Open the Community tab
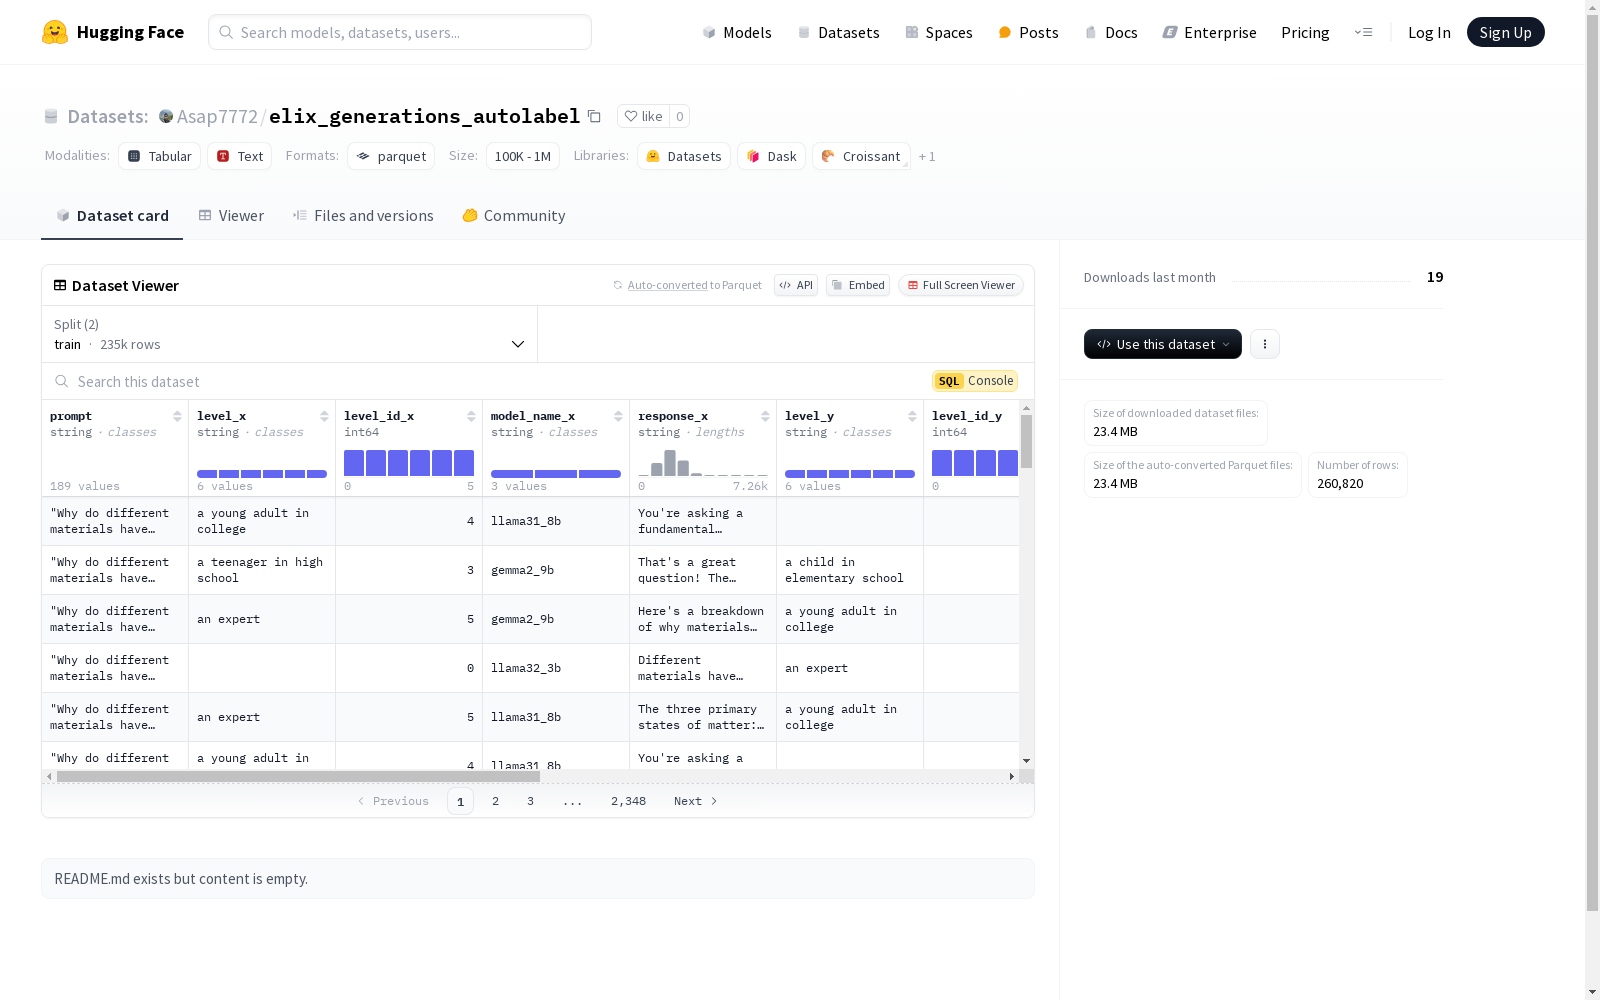Image resolution: width=1600 pixels, height=1000 pixels. [514, 216]
